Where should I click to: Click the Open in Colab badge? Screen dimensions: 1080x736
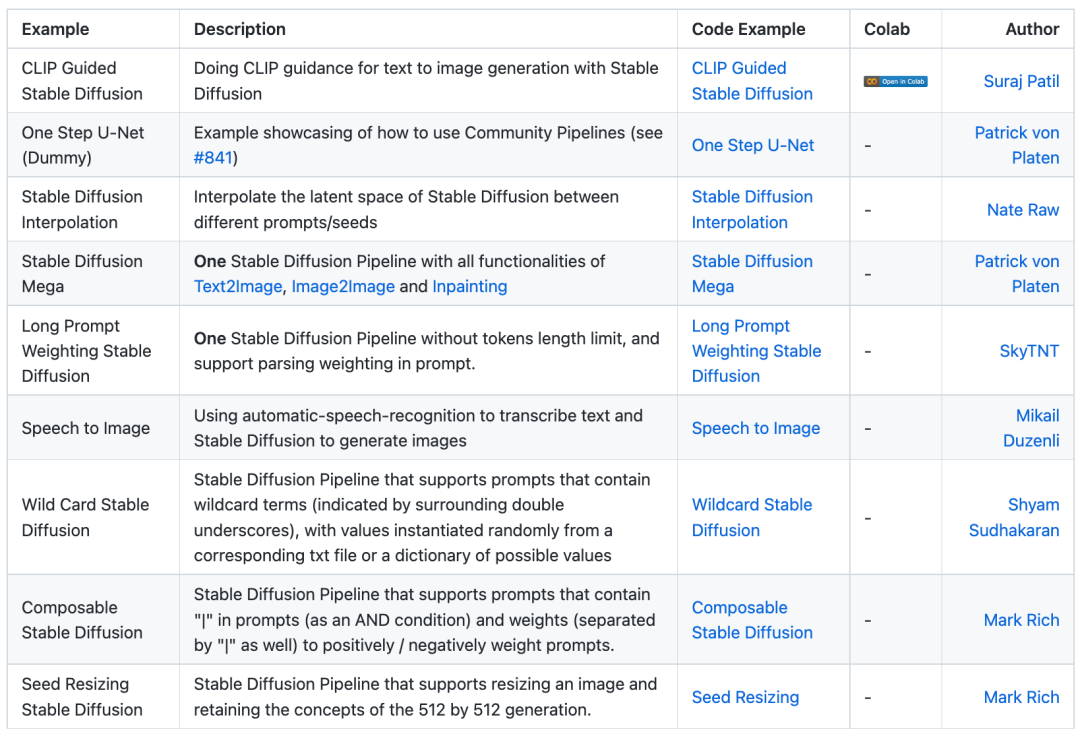[x=895, y=81]
